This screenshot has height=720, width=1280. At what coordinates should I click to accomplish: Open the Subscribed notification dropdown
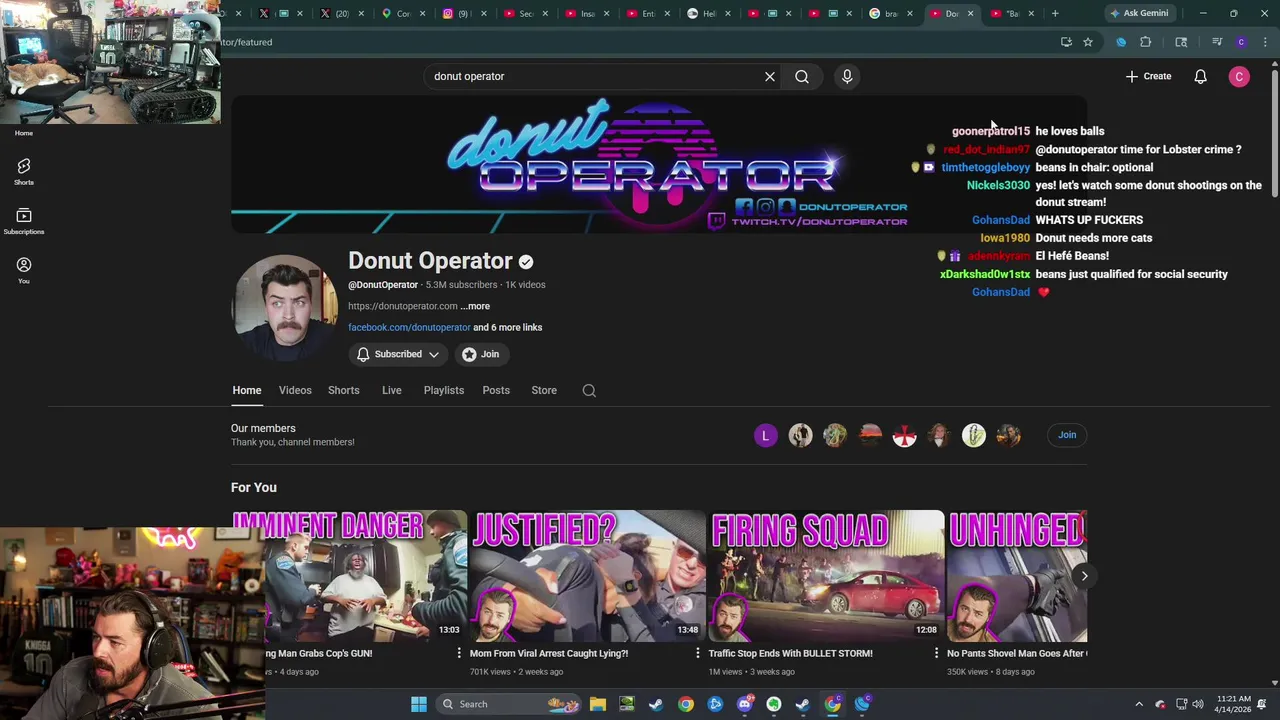pos(398,354)
